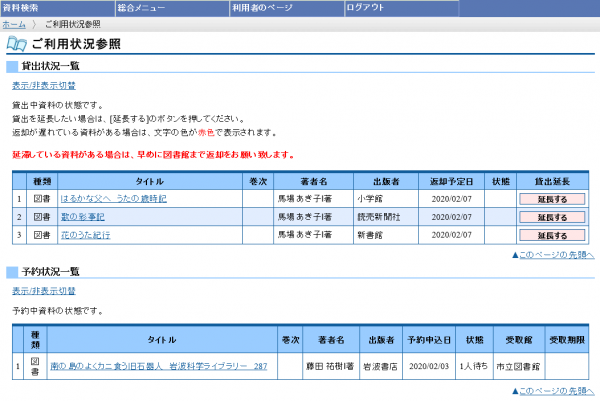This screenshot has height=401, width=600.
Task: Open reserved title 南の島のよくカニ食う旧石器人
Action: click(x=157, y=367)
